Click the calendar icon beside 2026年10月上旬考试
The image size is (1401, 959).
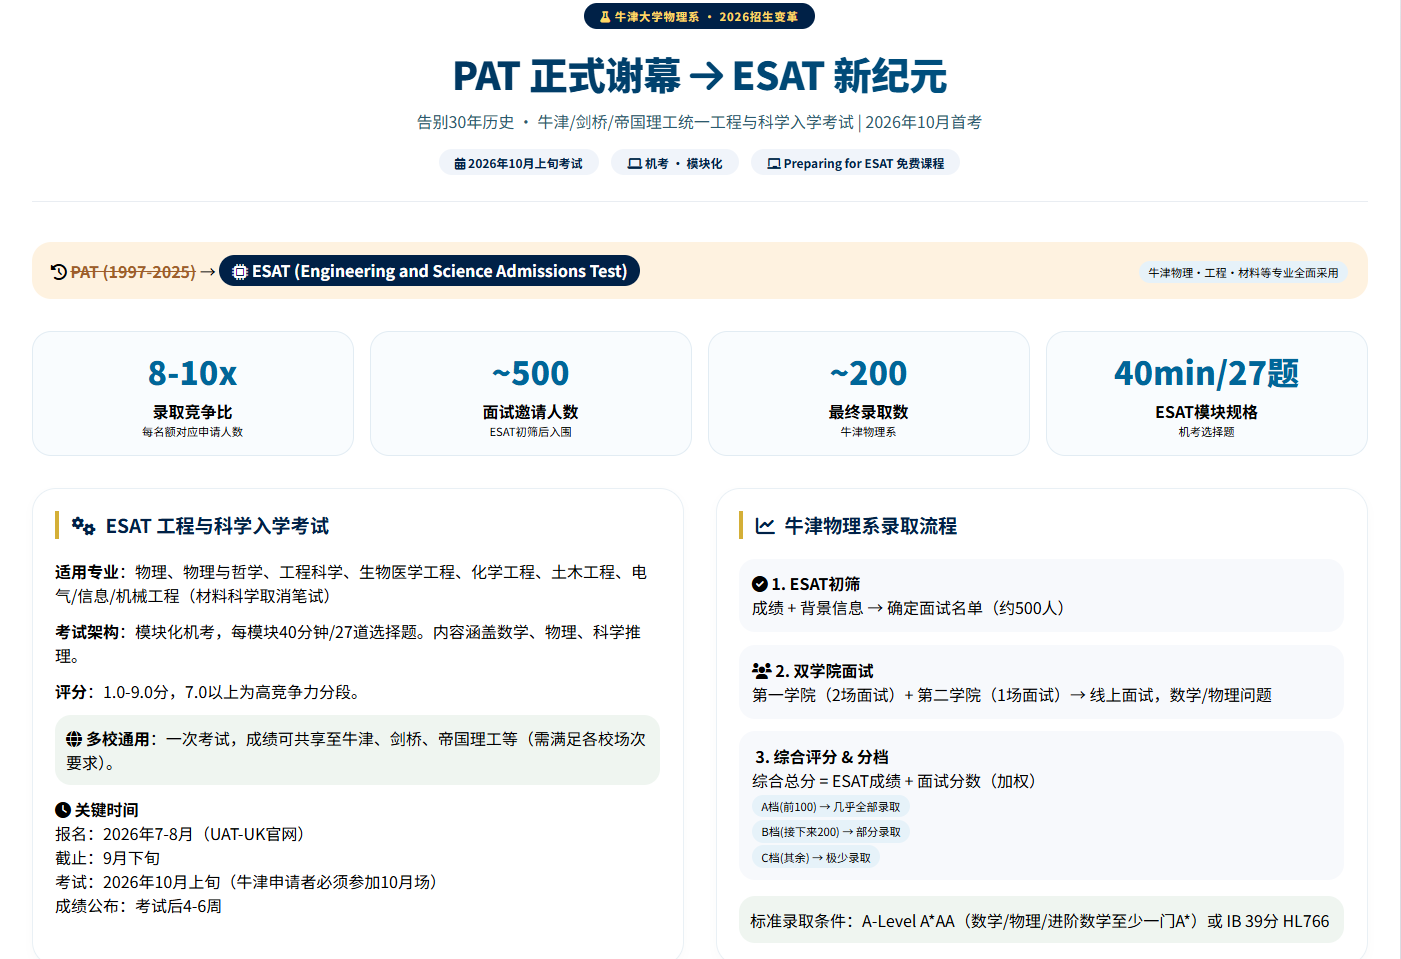tap(460, 164)
